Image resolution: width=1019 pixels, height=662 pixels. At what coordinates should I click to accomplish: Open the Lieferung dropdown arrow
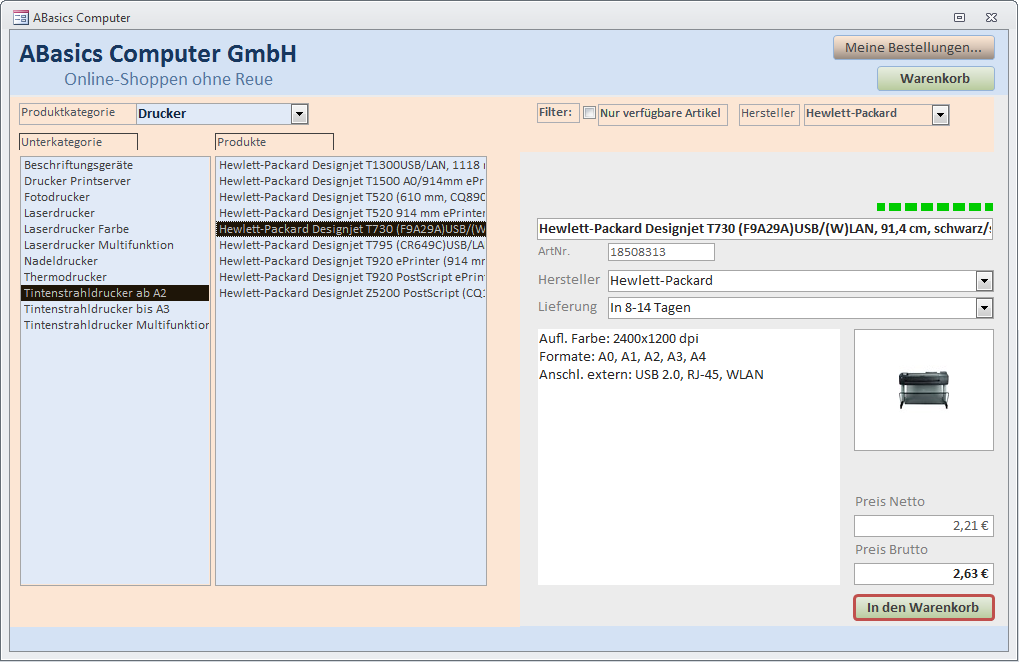[x=984, y=308]
